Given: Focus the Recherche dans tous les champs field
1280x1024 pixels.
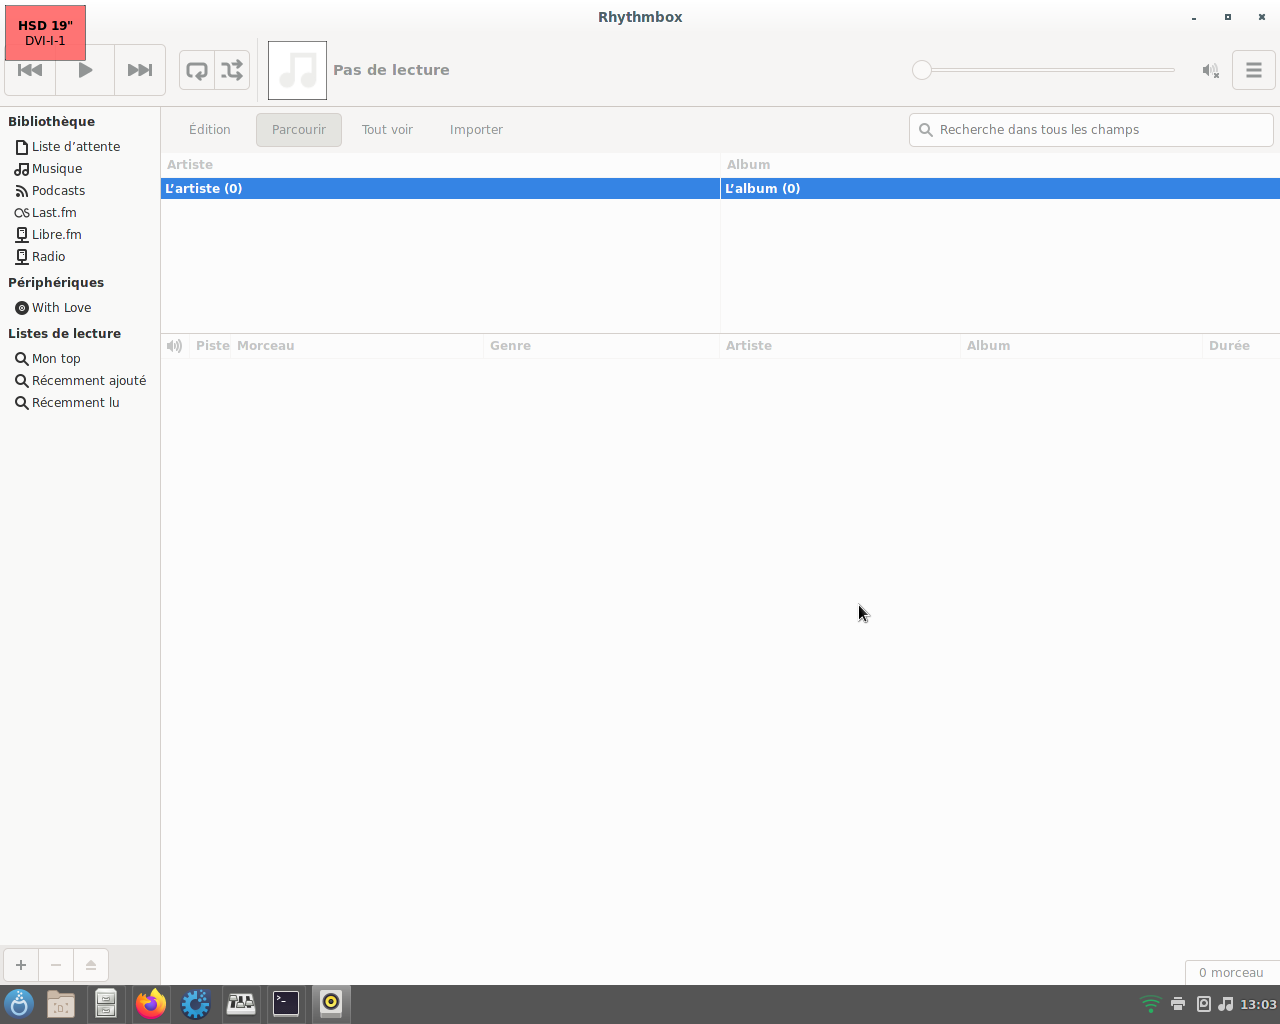Looking at the screenshot, I should pos(1091,130).
